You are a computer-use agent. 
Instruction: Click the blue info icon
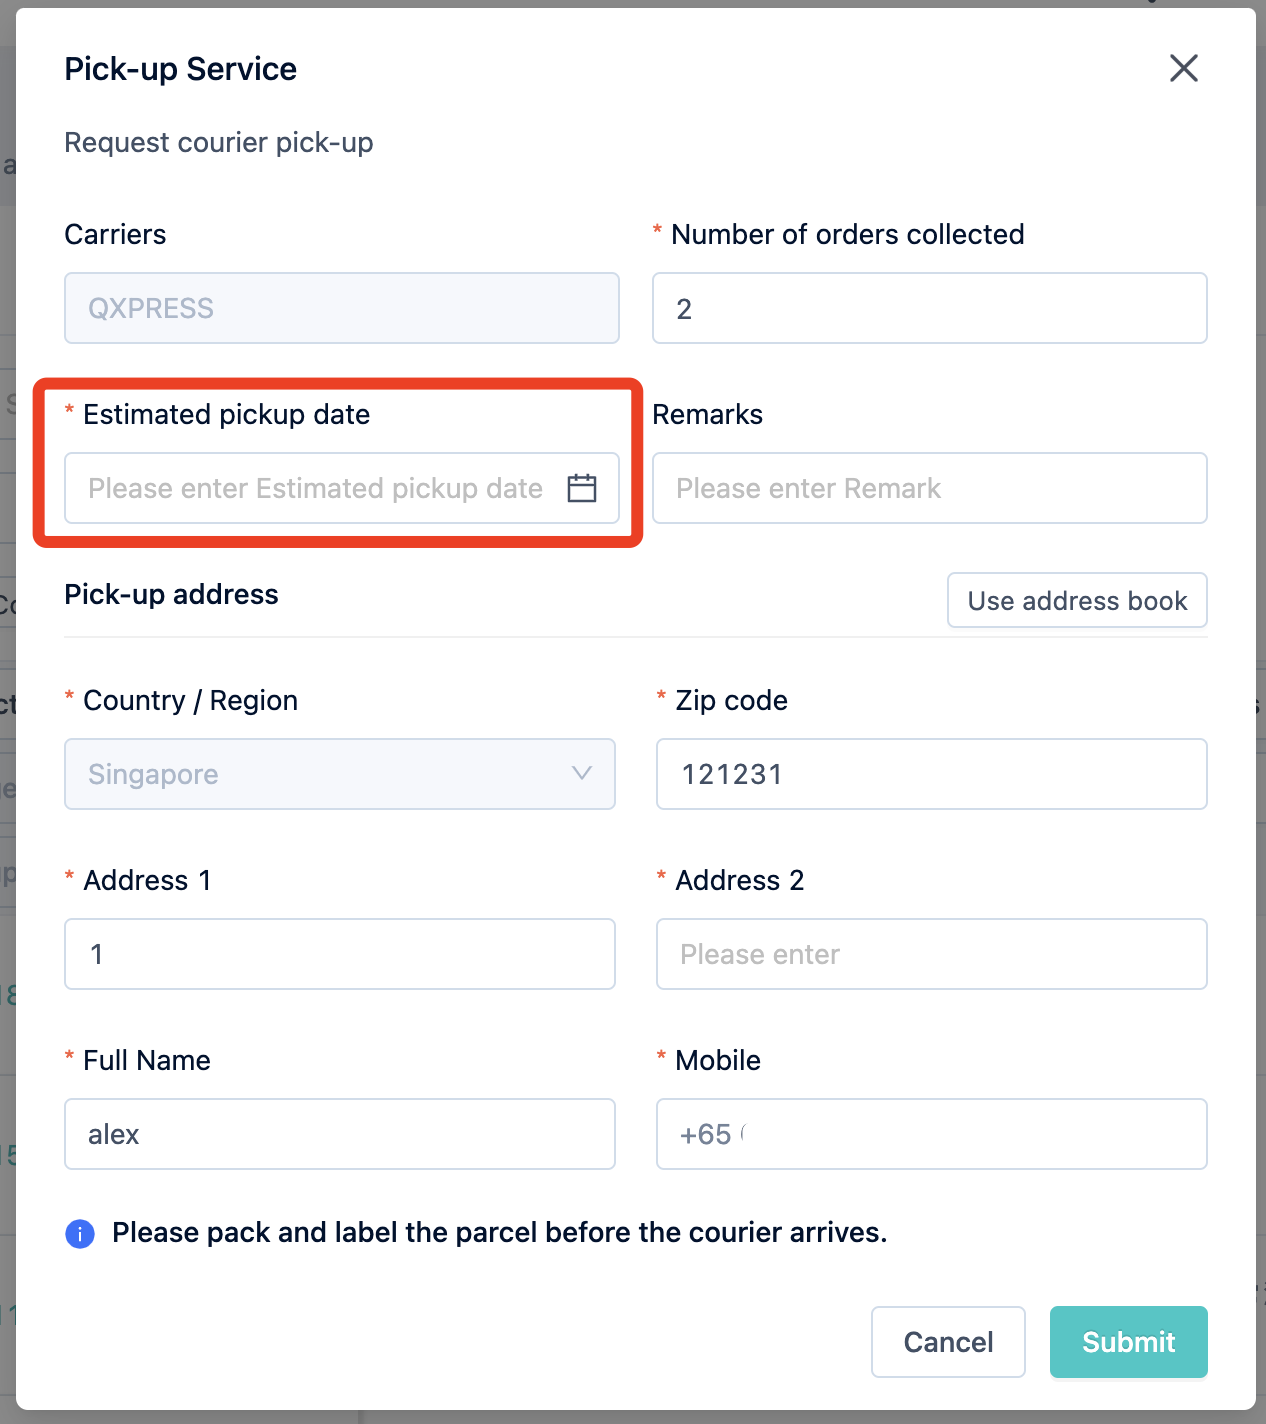[x=80, y=1234]
